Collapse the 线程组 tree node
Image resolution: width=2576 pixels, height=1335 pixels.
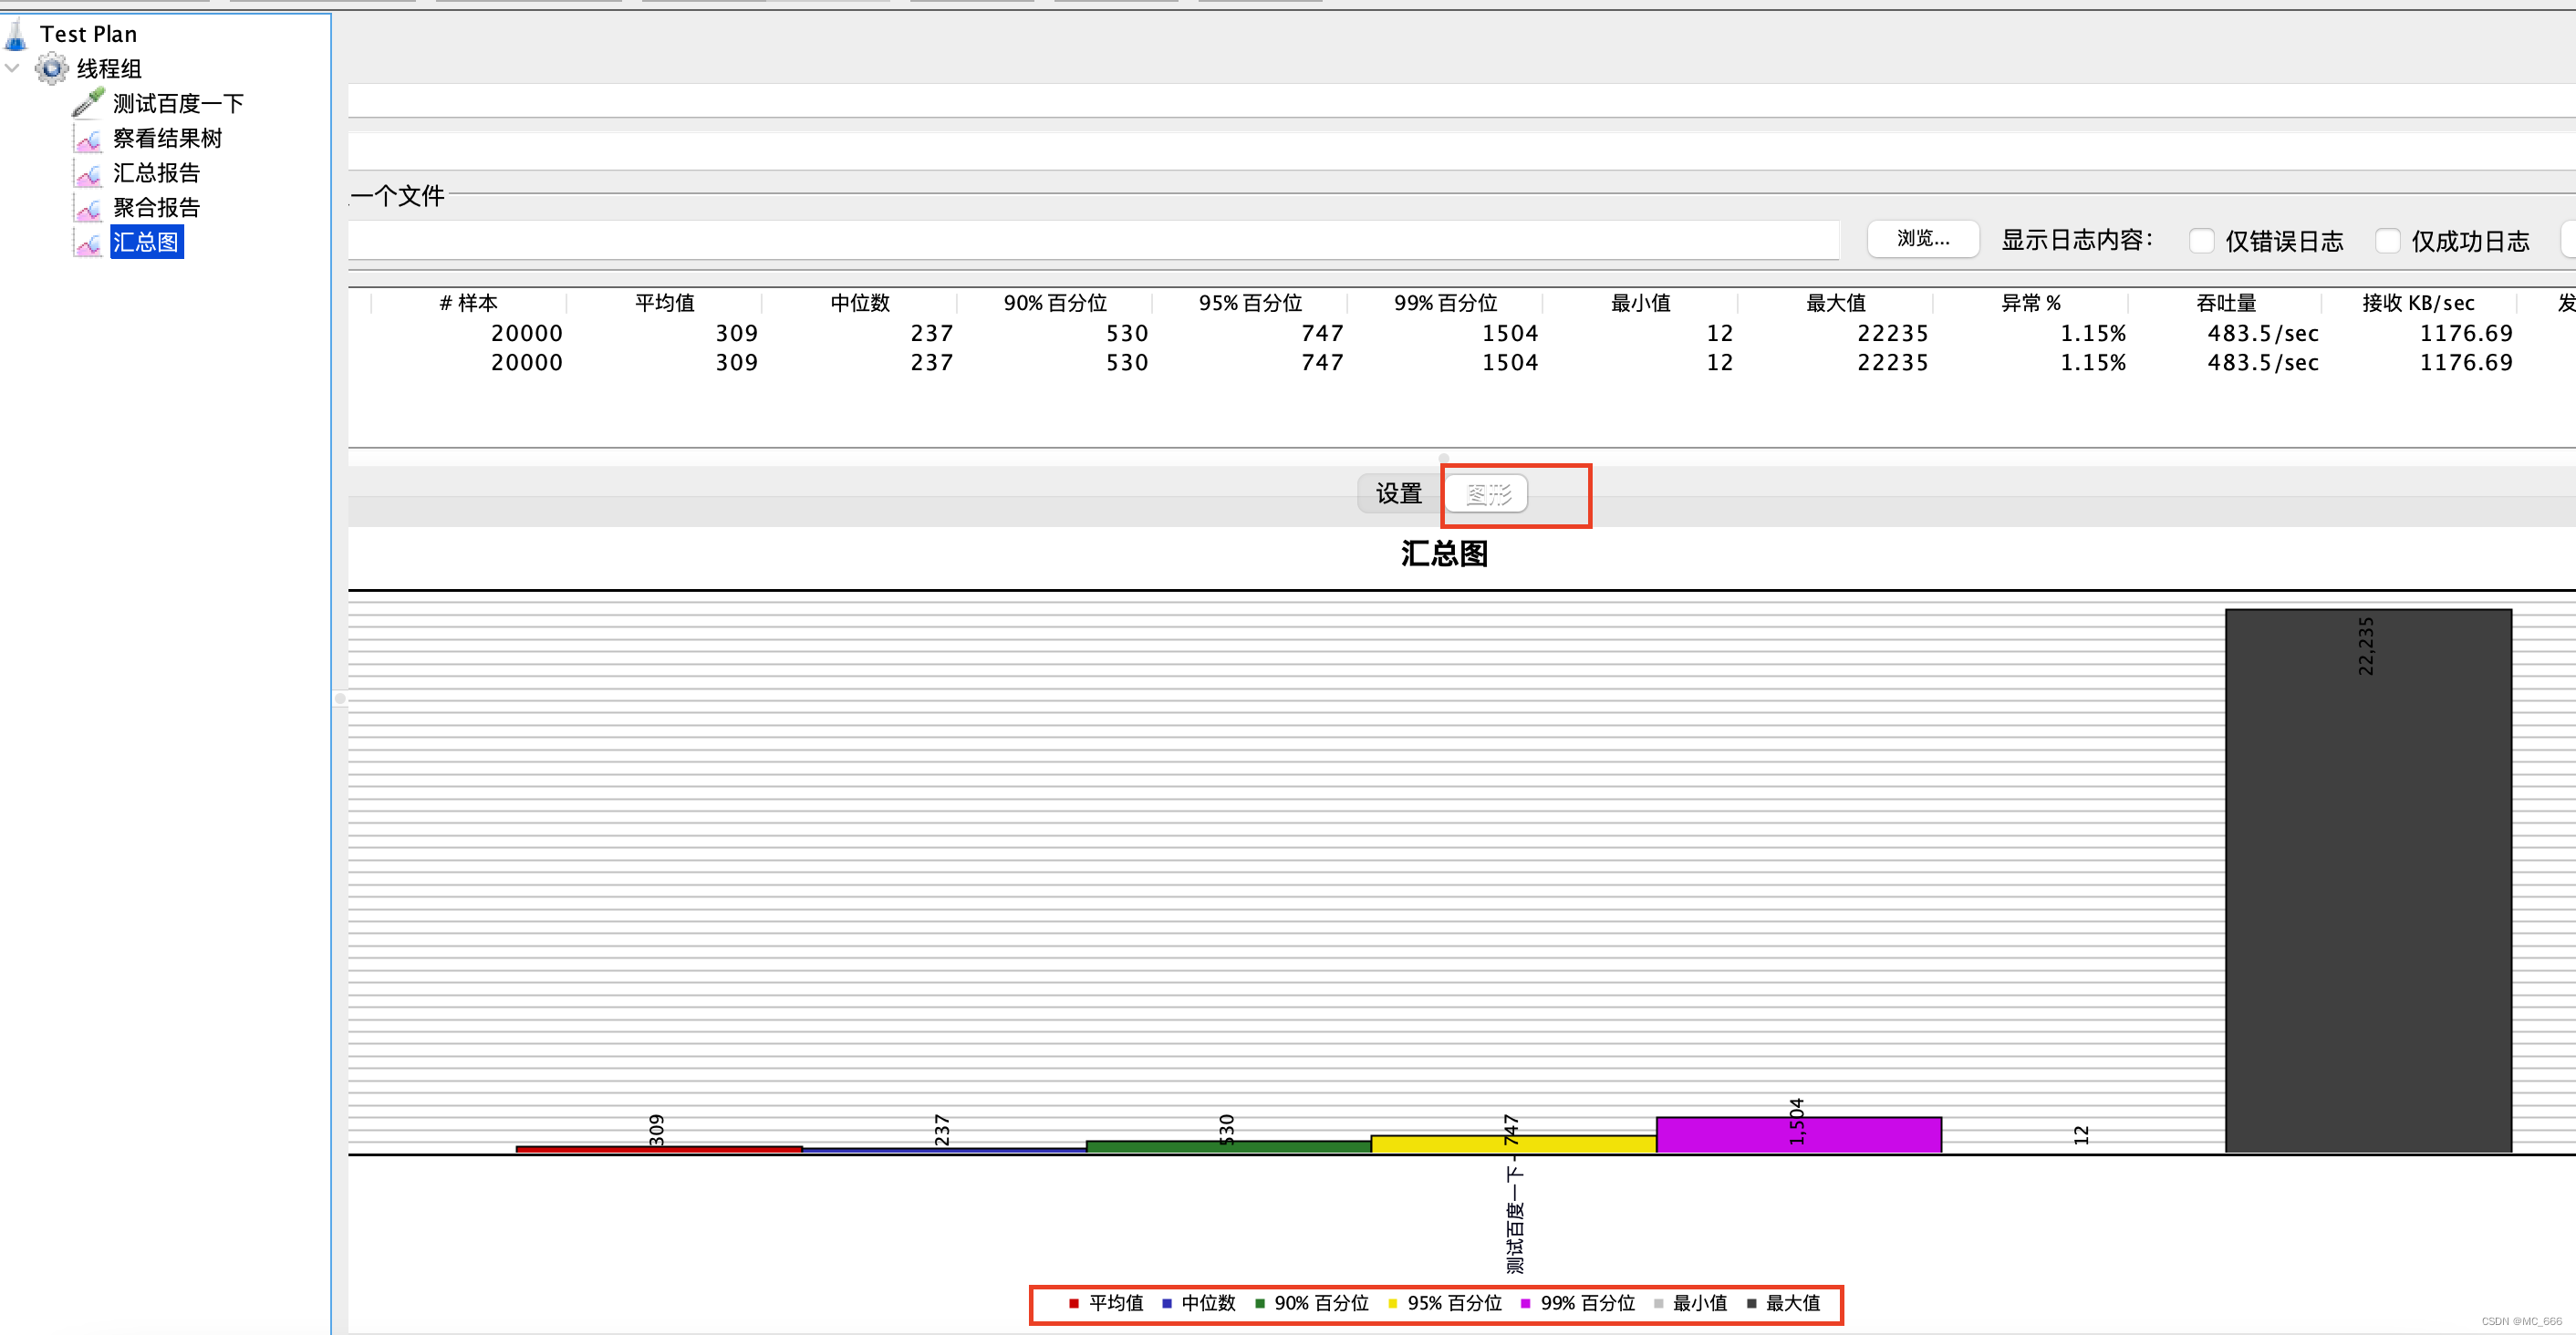(x=13, y=68)
